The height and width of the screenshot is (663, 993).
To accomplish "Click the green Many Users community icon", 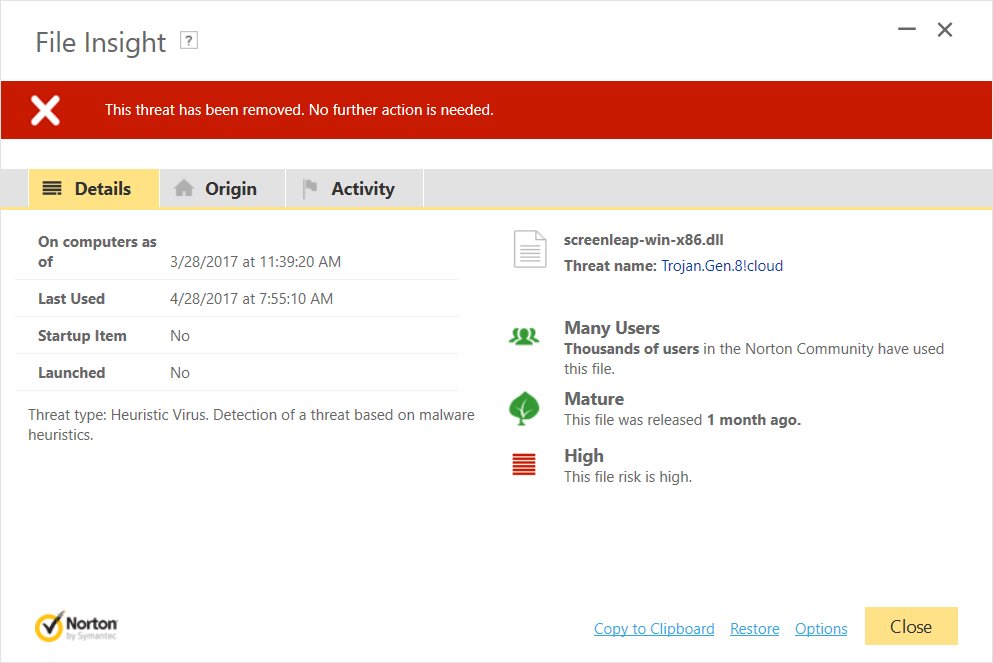I will pos(524,336).
